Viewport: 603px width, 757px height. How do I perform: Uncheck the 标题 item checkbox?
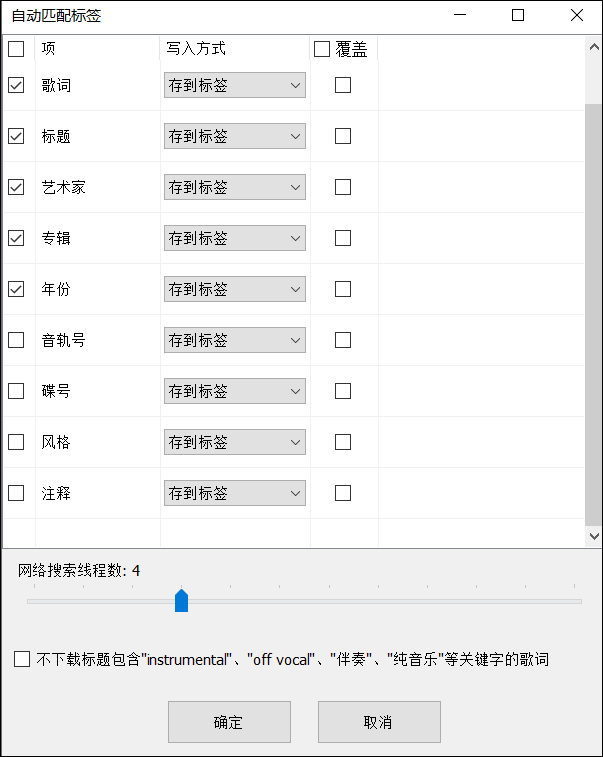pyautogui.click(x=16, y=137)
